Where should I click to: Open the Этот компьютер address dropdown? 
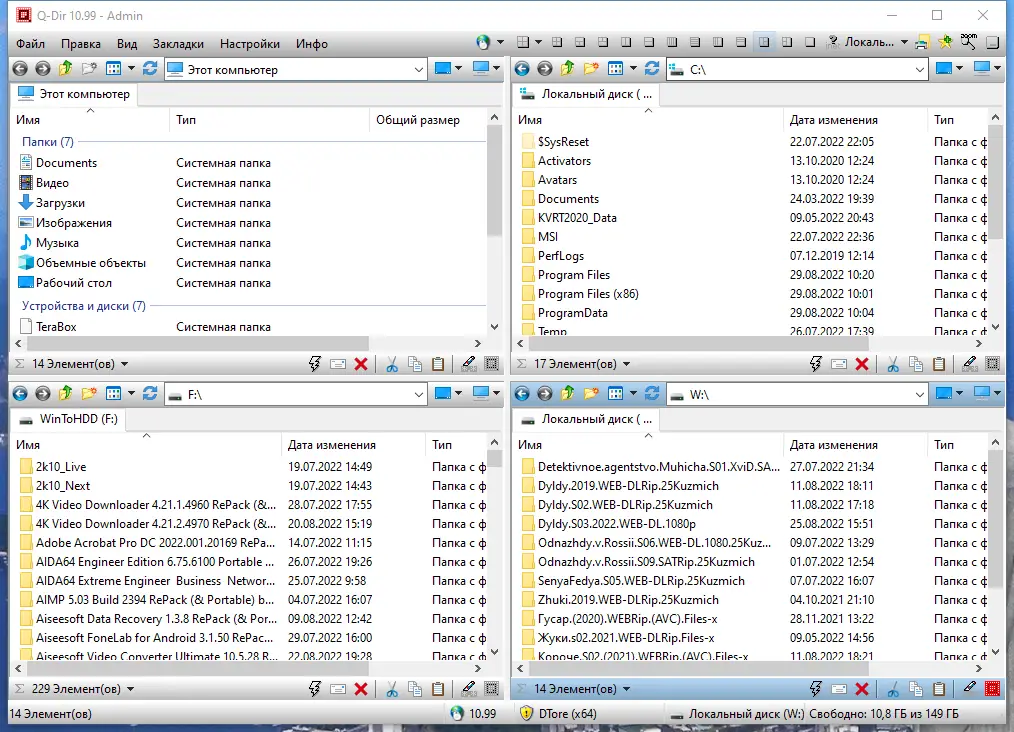click(x=418, y=69)
